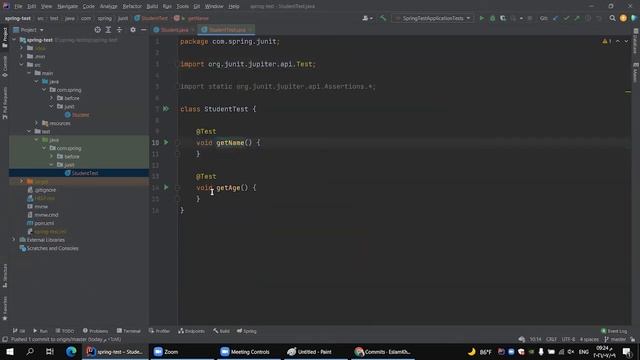Image resolution: width=640 pixels, height=360 pixels.
Task: Open the TODO tool window
Action: [x=65, y=331]
